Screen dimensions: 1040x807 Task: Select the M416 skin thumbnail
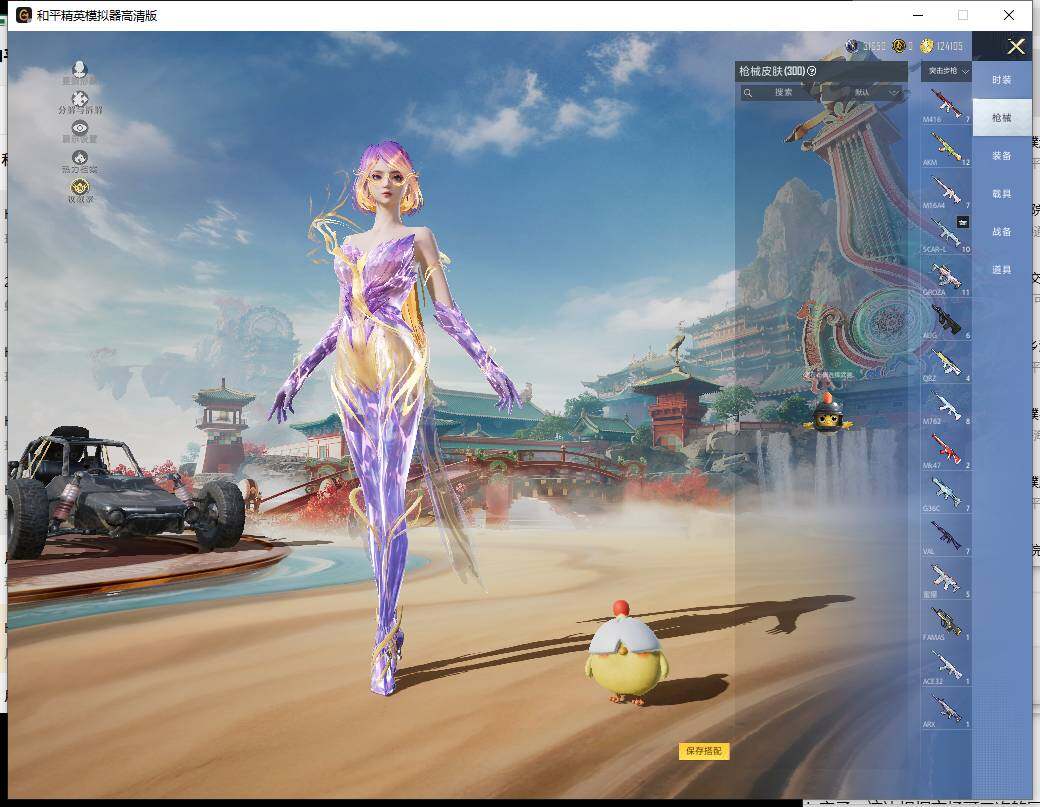pos(946,104)
